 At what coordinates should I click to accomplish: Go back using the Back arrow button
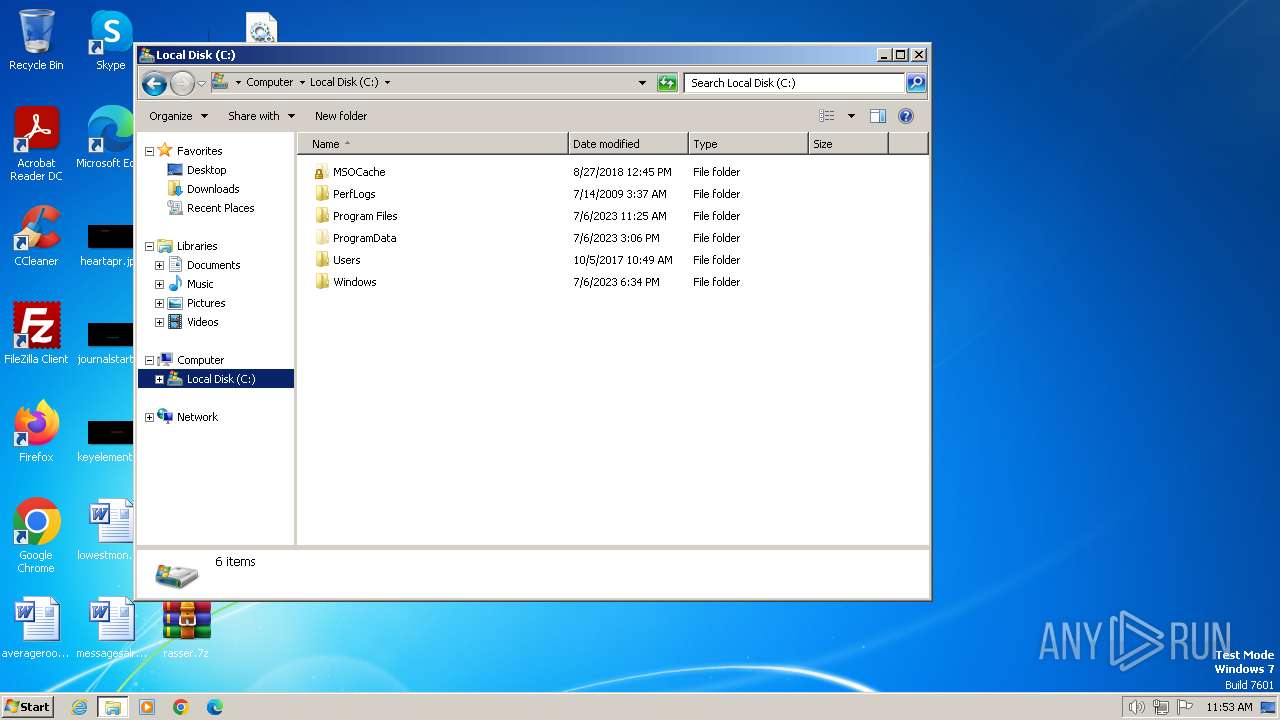click(x=154, y=83)
